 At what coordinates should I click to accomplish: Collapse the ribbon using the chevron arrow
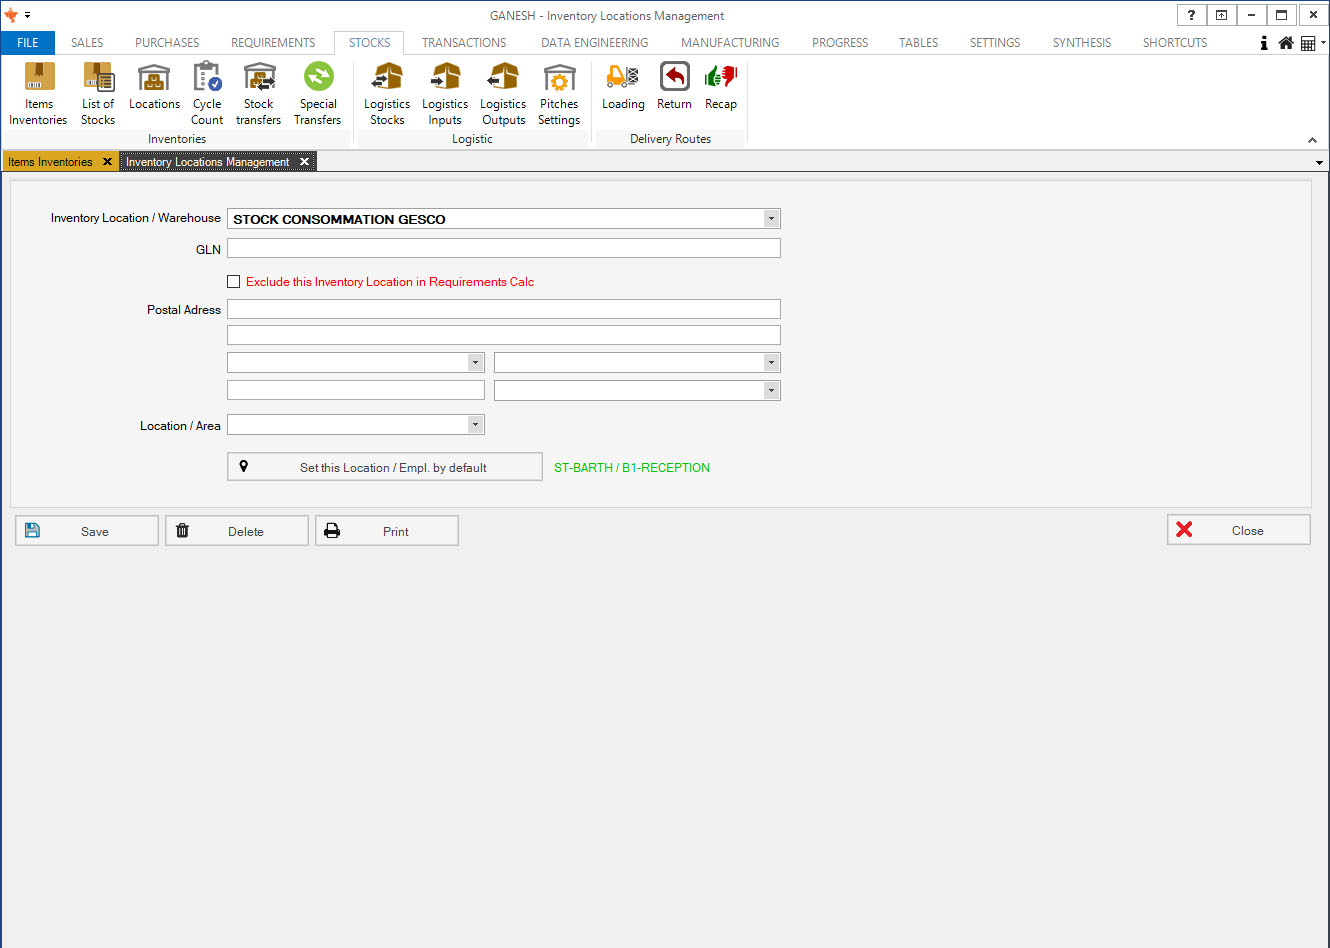pyautogui.click(x=1312, y=140)
